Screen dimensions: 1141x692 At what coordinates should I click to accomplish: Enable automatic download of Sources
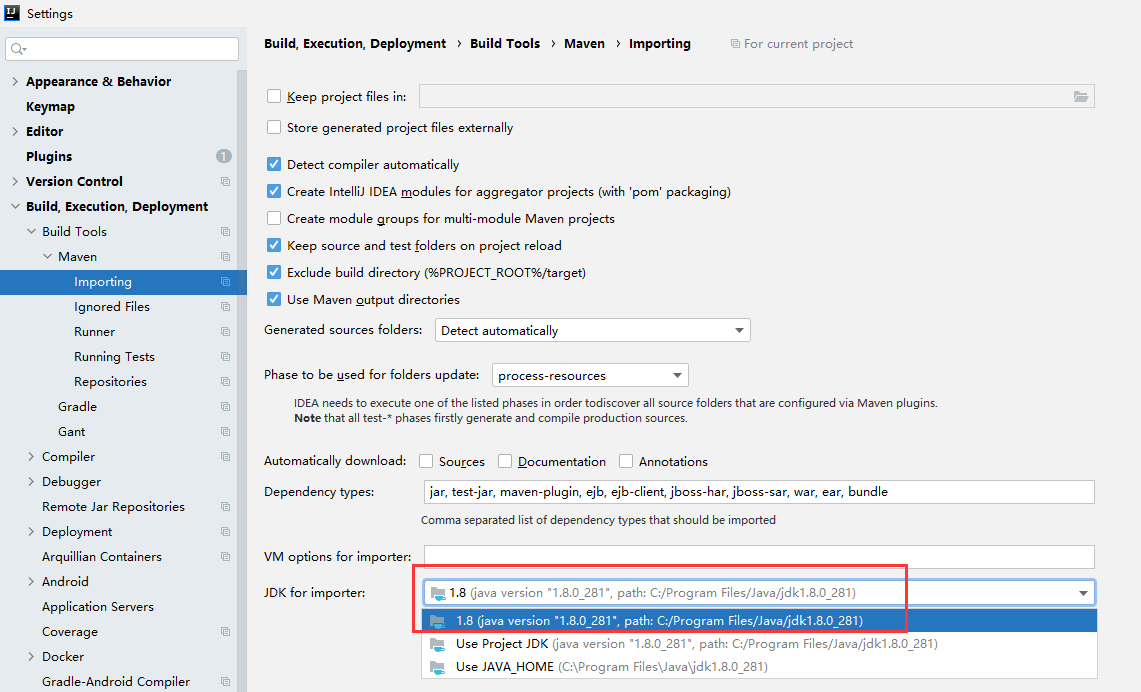[426, 461]
